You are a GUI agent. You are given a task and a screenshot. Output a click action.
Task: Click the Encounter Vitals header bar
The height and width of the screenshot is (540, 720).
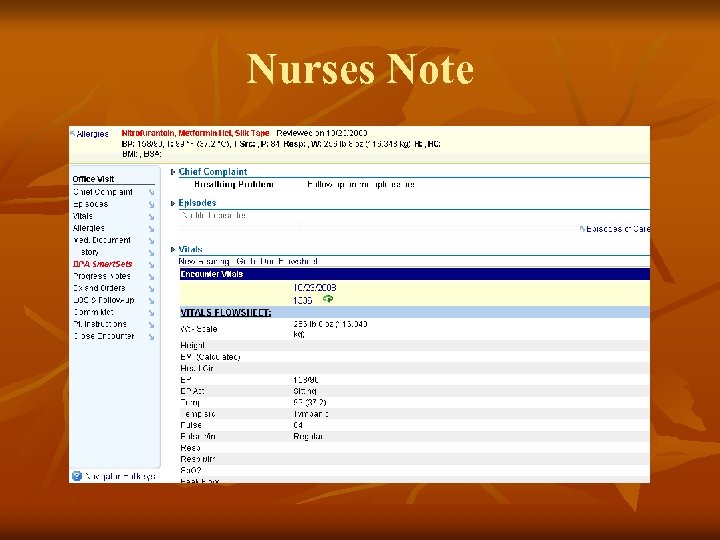[414, 274]
